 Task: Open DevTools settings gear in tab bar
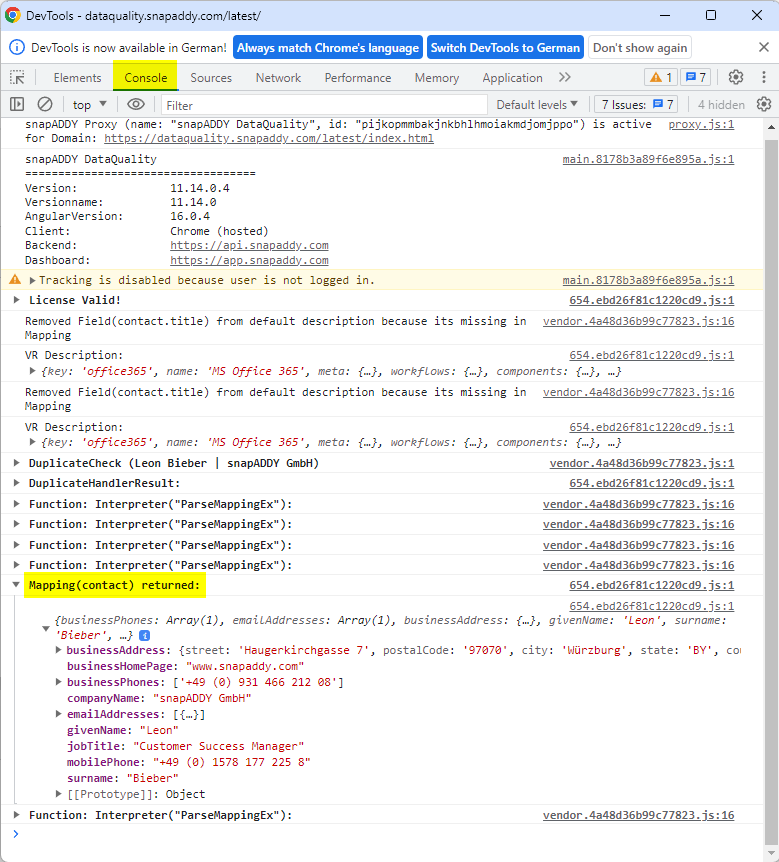tap(736, 78)
